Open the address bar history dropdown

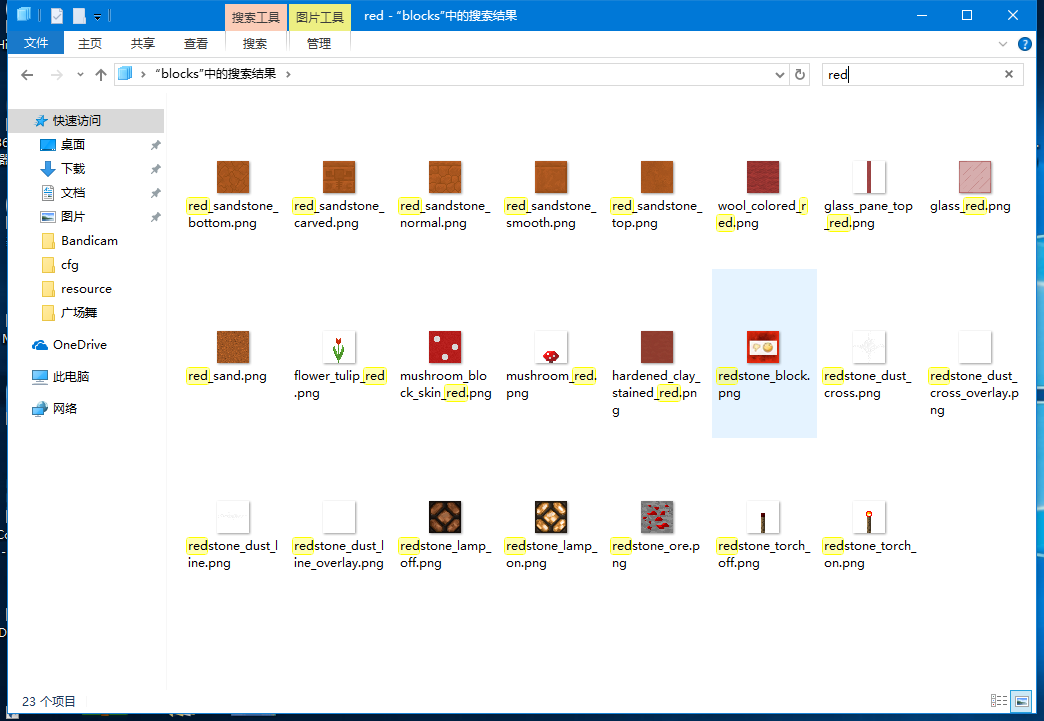tap(780, 75)
